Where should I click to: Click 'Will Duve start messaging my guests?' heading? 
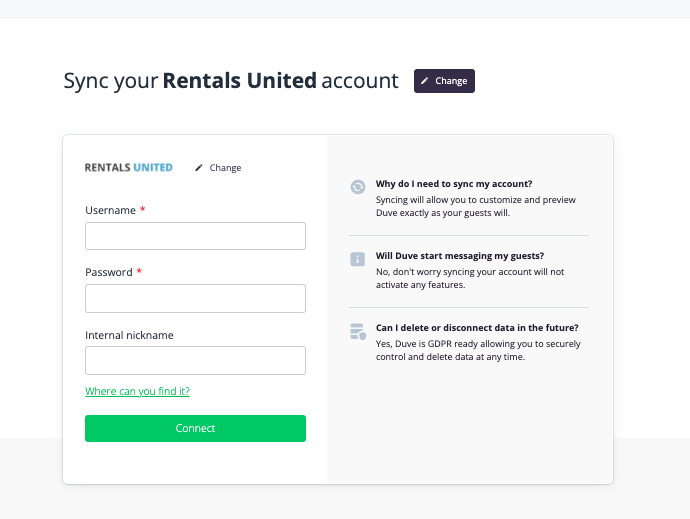(x=460, y=256)
